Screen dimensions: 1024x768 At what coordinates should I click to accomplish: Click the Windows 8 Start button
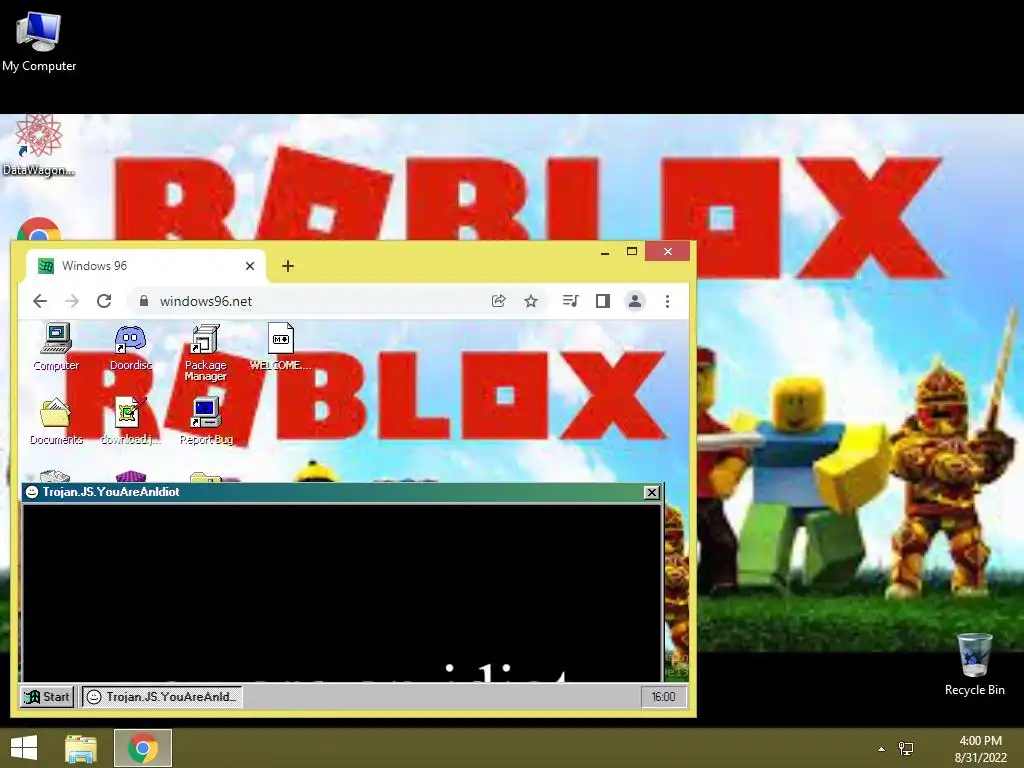[24, 748]
